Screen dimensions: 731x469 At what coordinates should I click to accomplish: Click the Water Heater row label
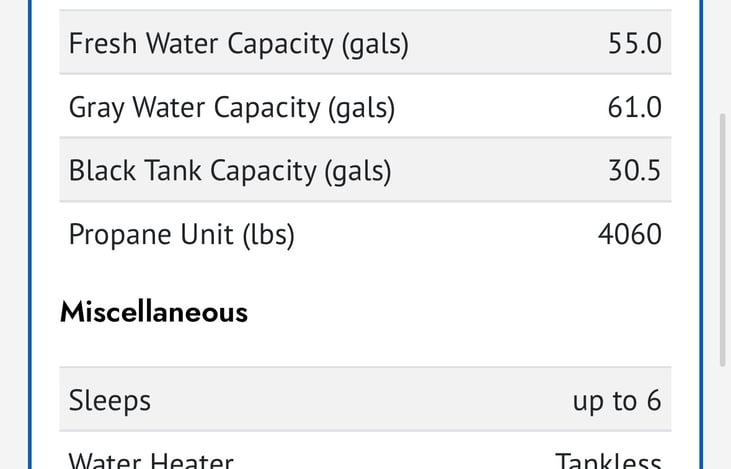tap(151, 460)
